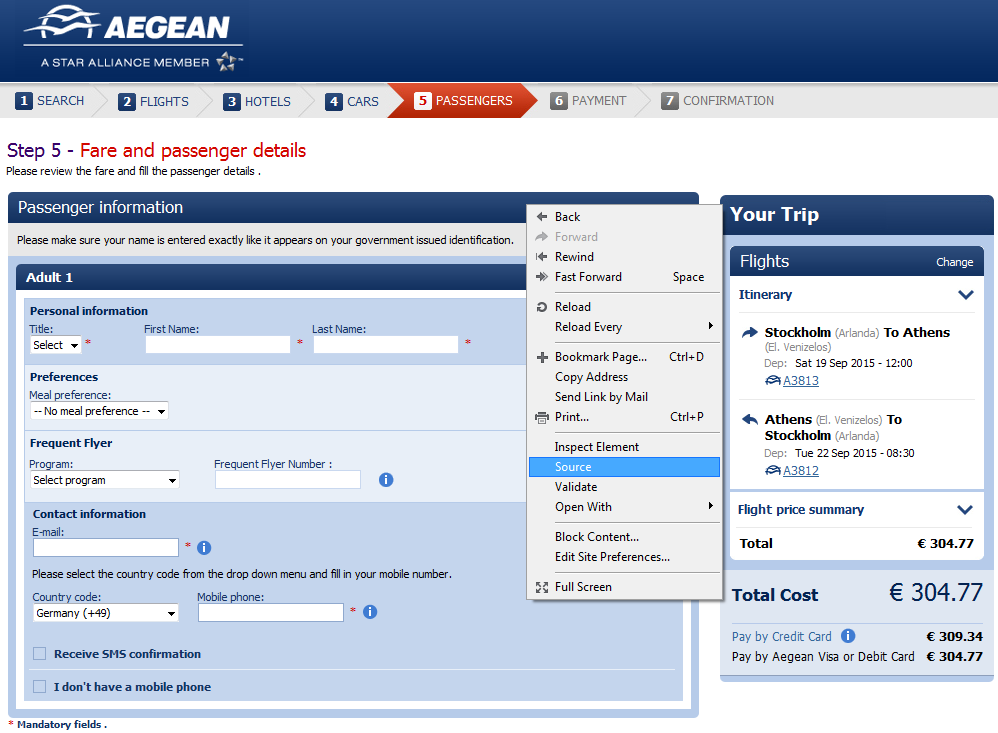Click Change link in Flights header

pyautogui.click(x=954, y=262)
